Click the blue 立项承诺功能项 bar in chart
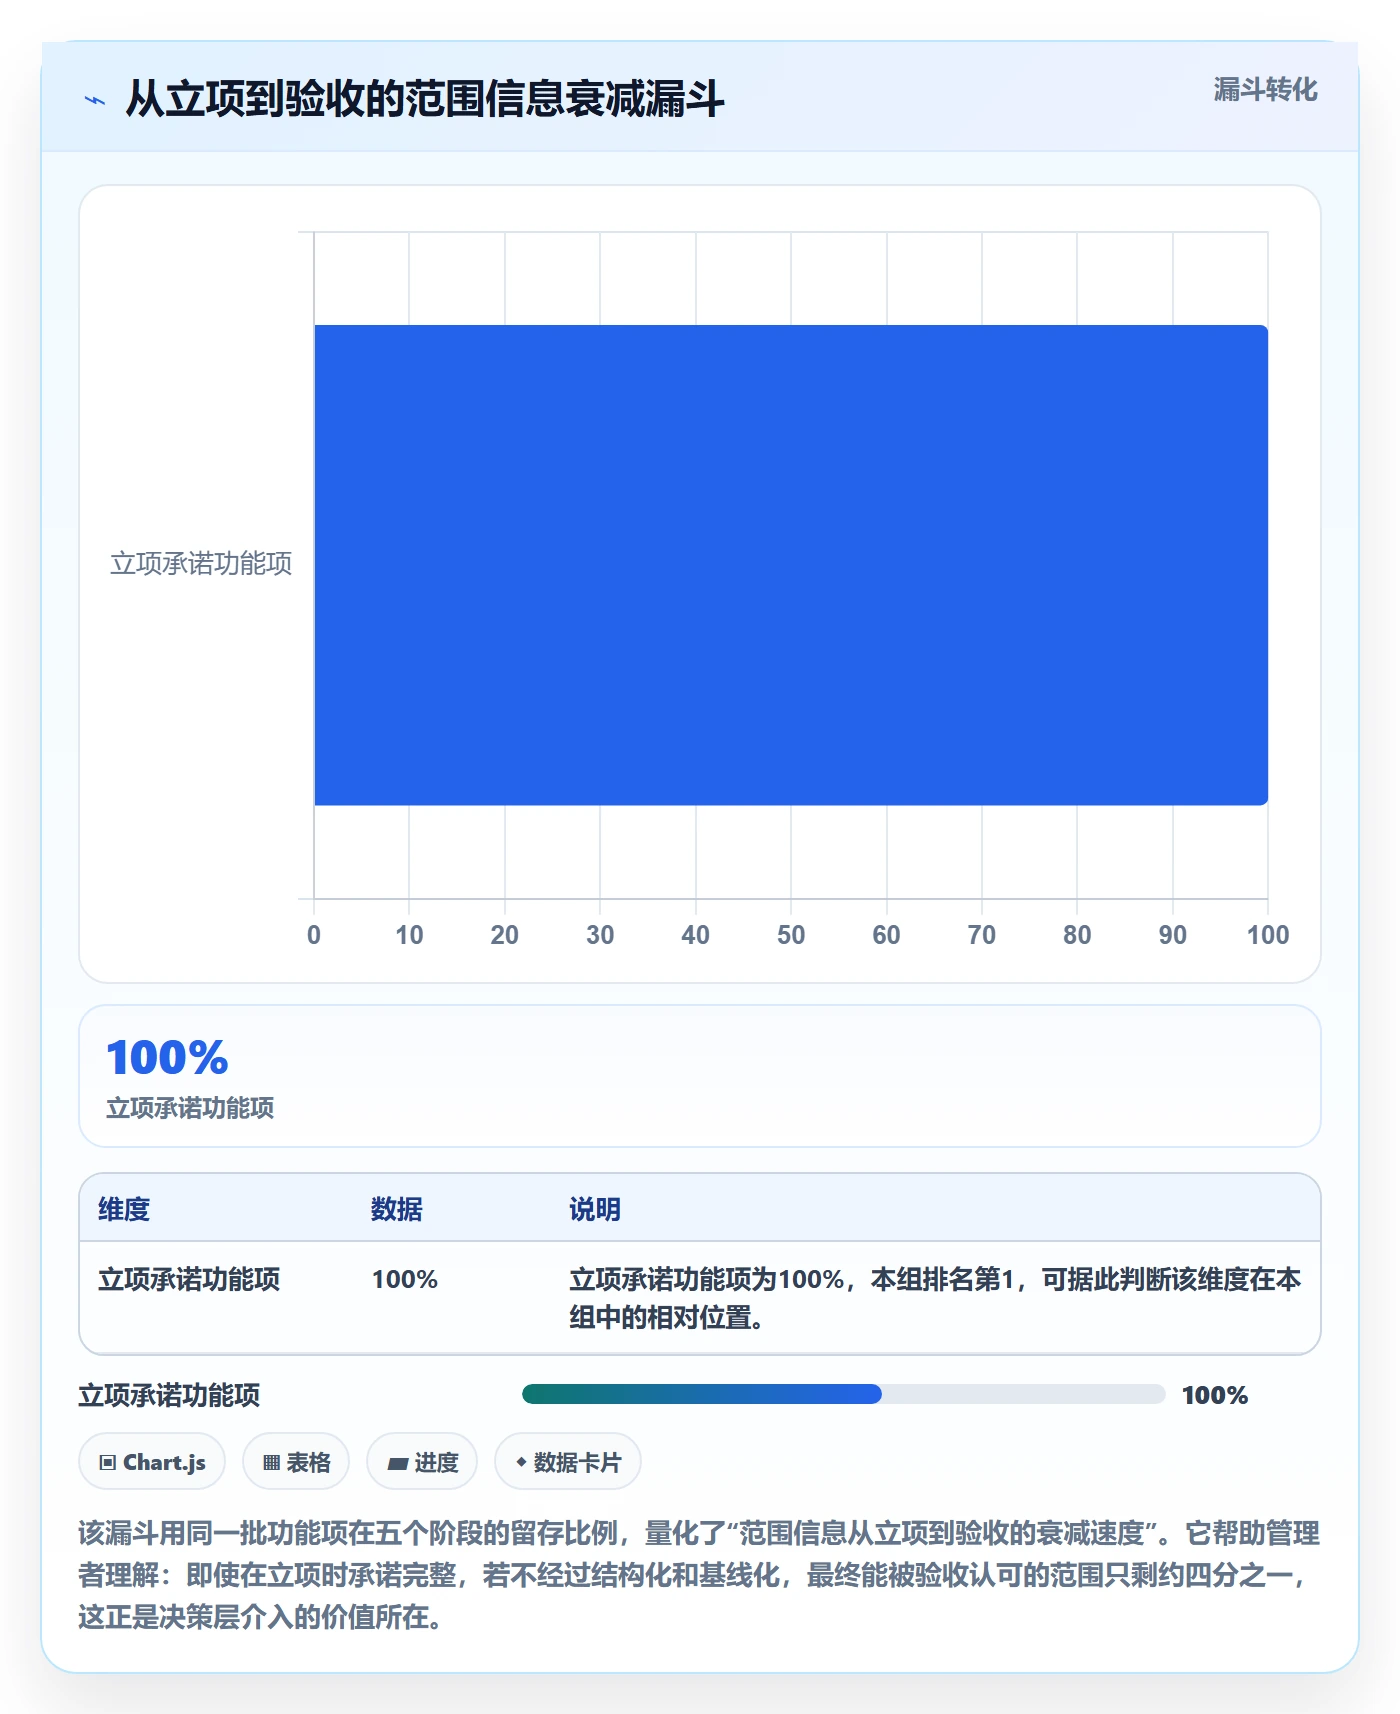Viewport: 1400px width, 1714px height. (x=791, y=565)
